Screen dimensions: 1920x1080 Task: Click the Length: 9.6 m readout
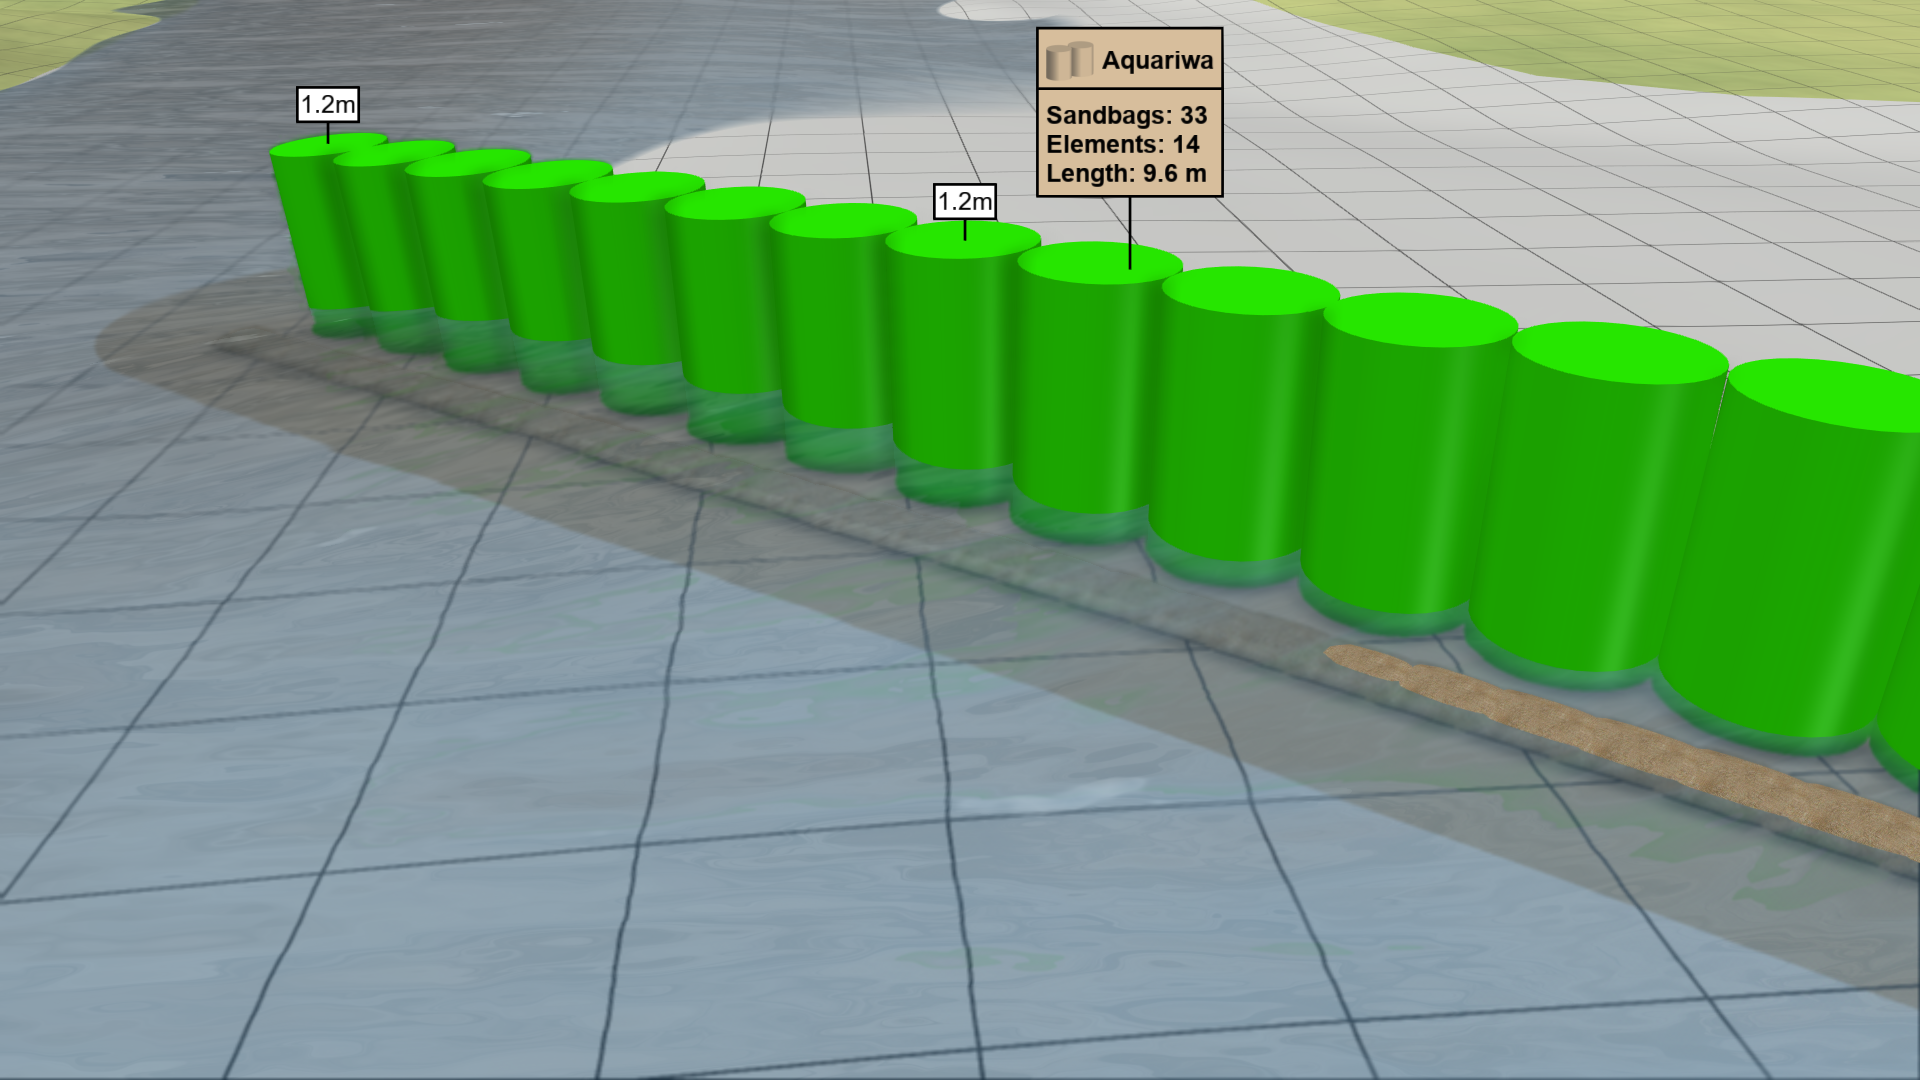(1126, 172)
